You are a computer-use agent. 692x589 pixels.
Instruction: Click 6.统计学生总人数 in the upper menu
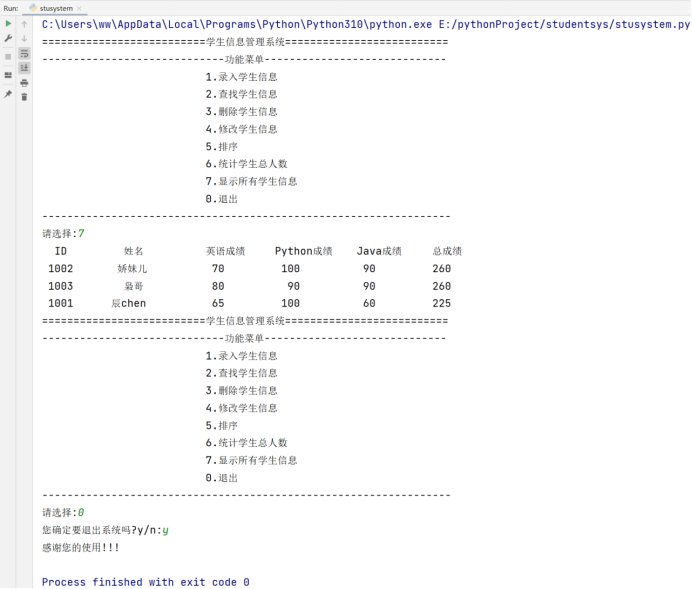coord(246,164)
